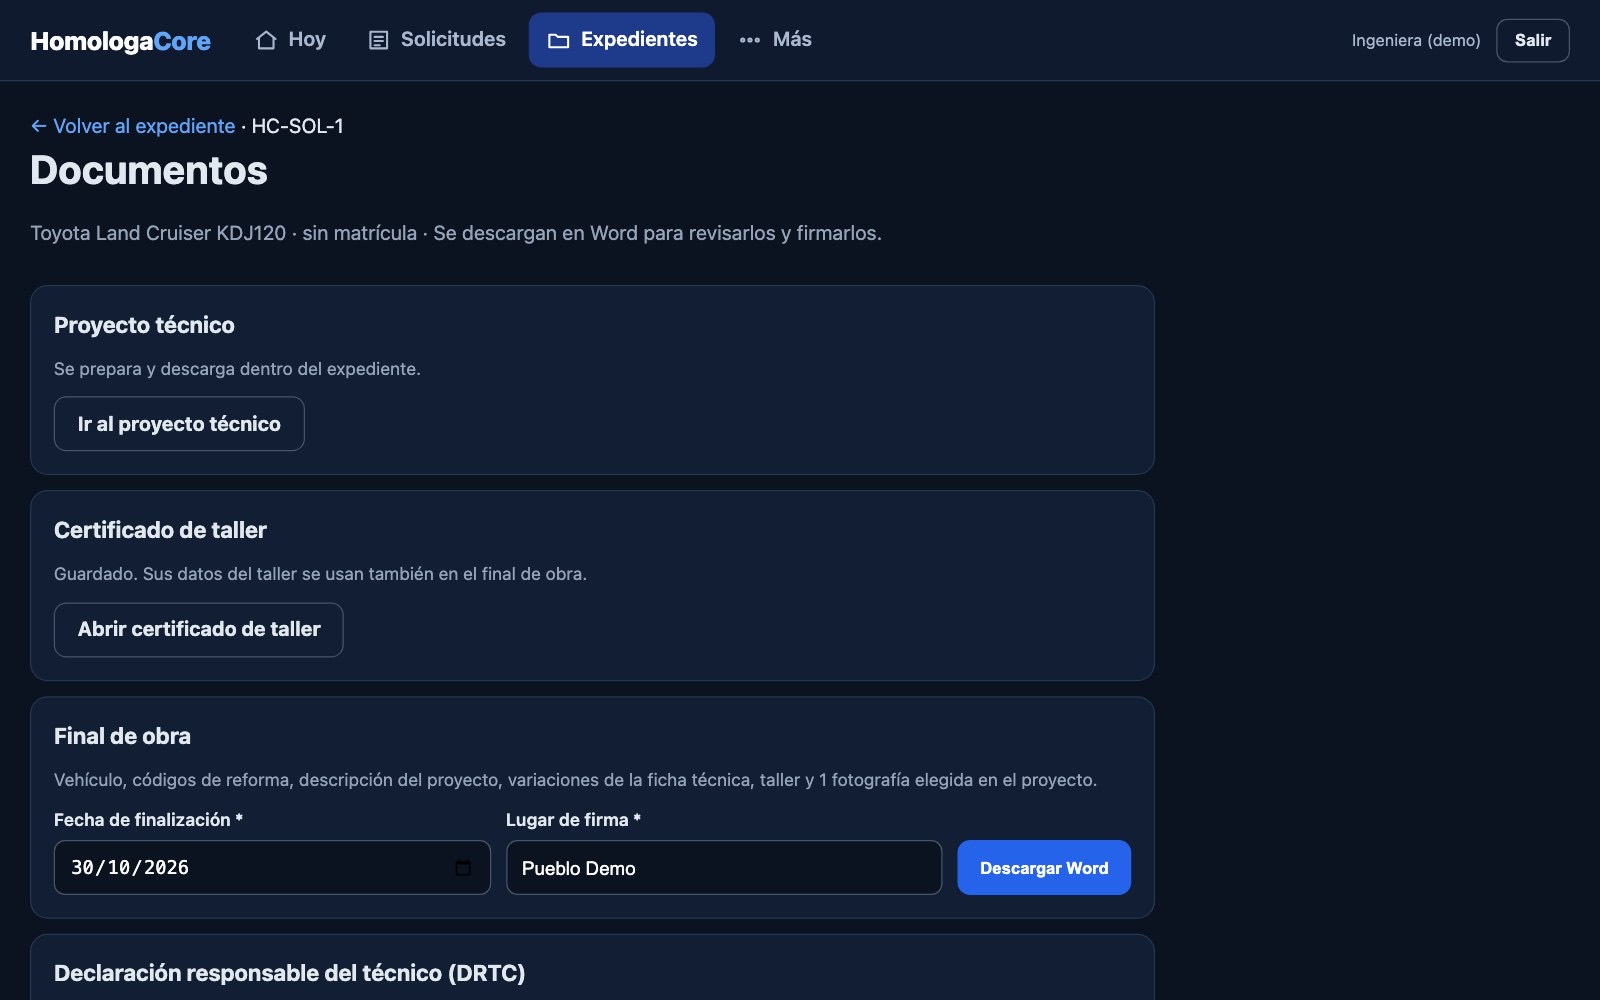The image size is (1600, 1000).
Task: Click the back arrow before Volver al expediente
Action: coord(39,126)
